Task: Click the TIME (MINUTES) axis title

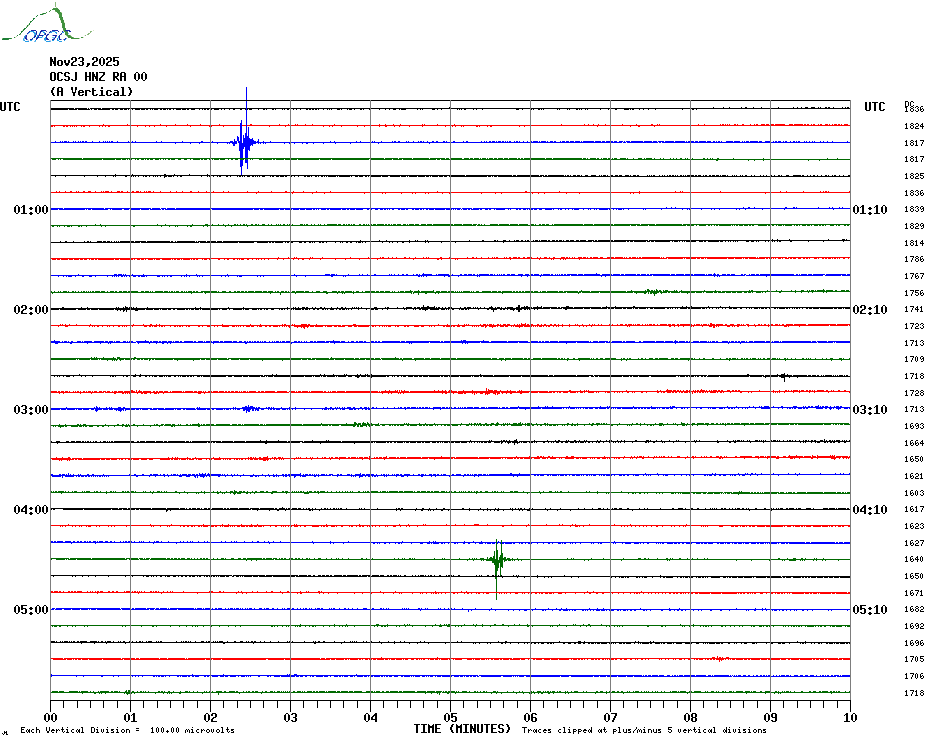Action: (x=462, y=729)
